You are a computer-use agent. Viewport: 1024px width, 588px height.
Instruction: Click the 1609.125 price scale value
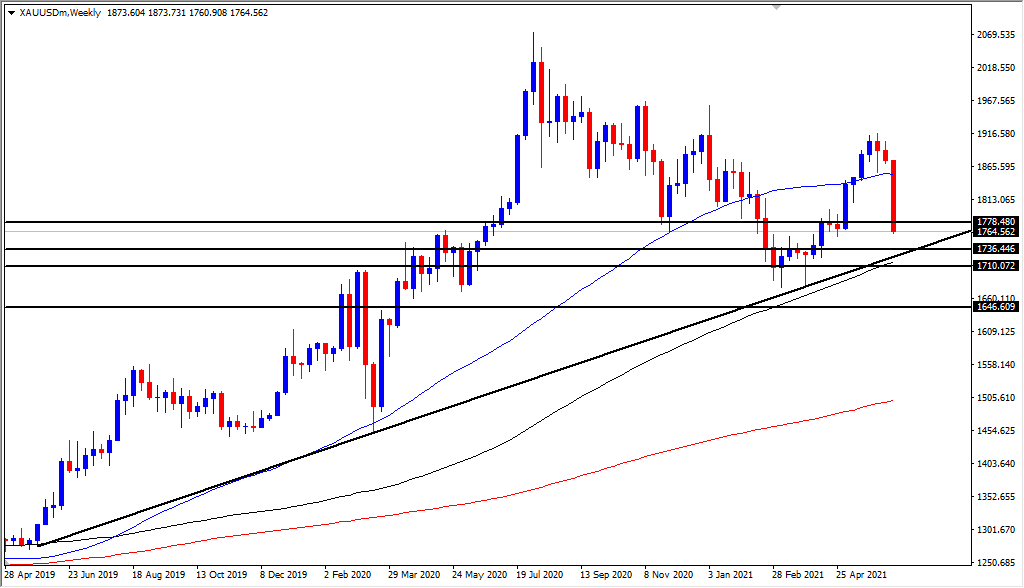(996, 332)
